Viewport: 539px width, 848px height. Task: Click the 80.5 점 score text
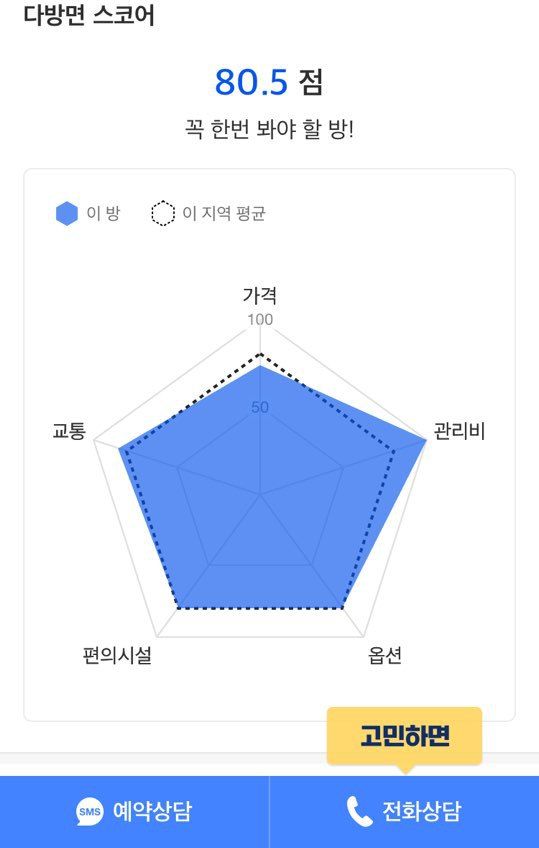[x=269, y=82]
